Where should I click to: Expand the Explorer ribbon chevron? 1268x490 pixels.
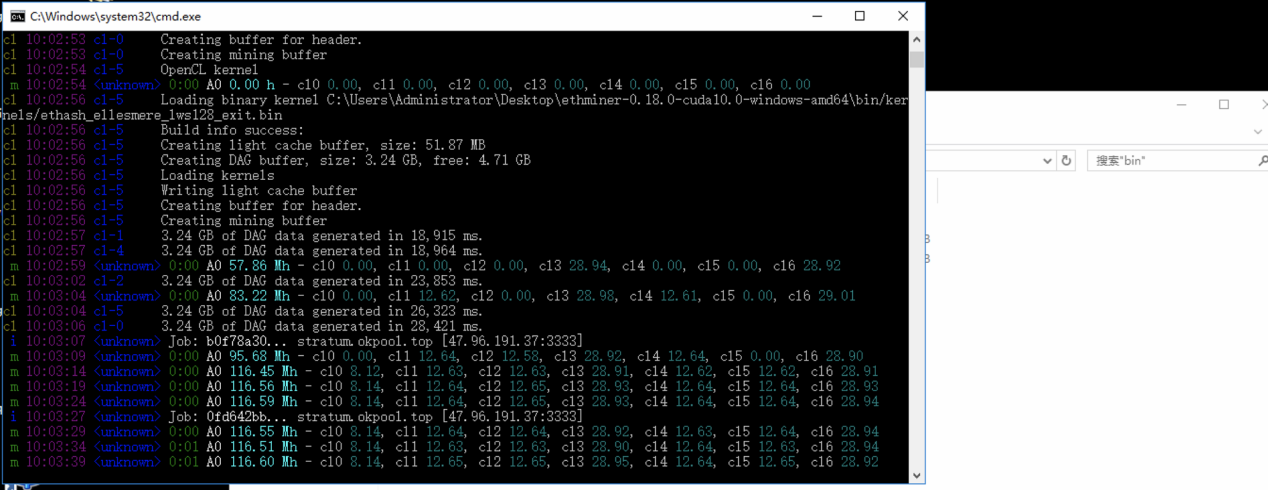pos(1259,132)
